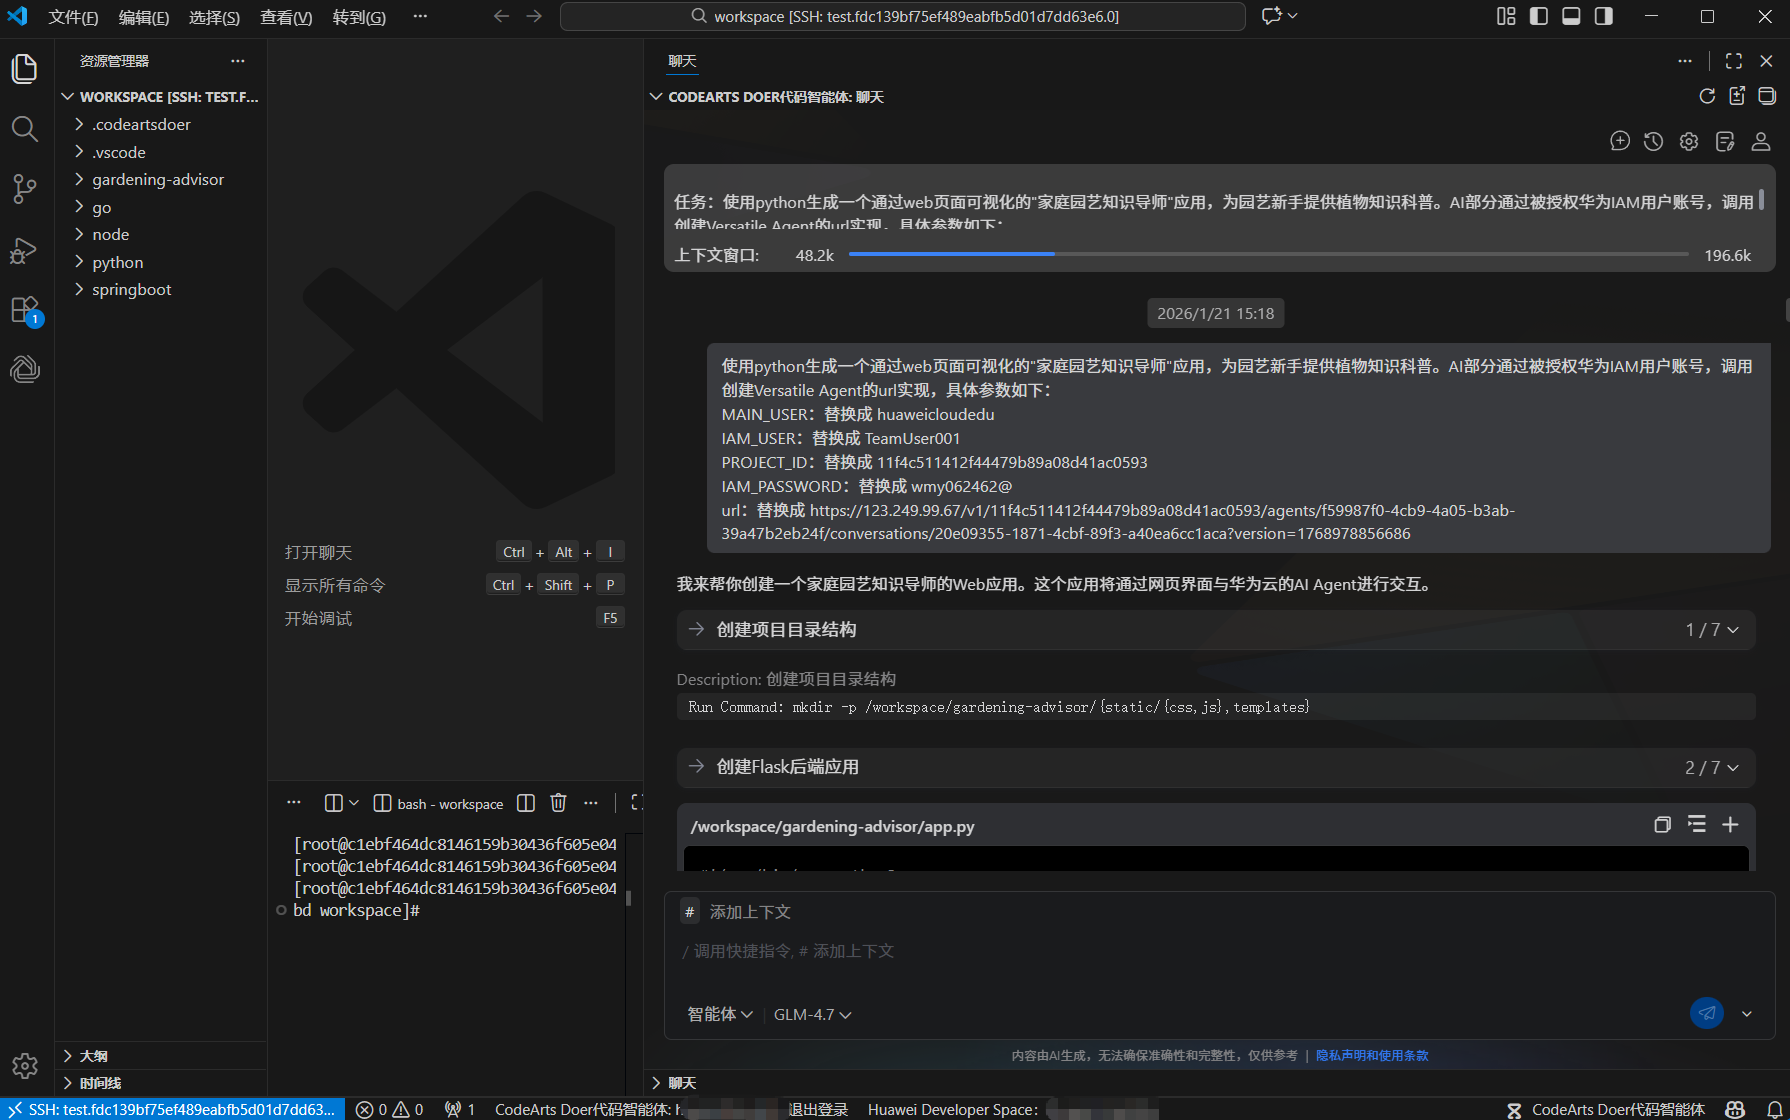Open errors and warnings status item
This screenshot has width=1790, height=1120.
(x=389, y=1109)
